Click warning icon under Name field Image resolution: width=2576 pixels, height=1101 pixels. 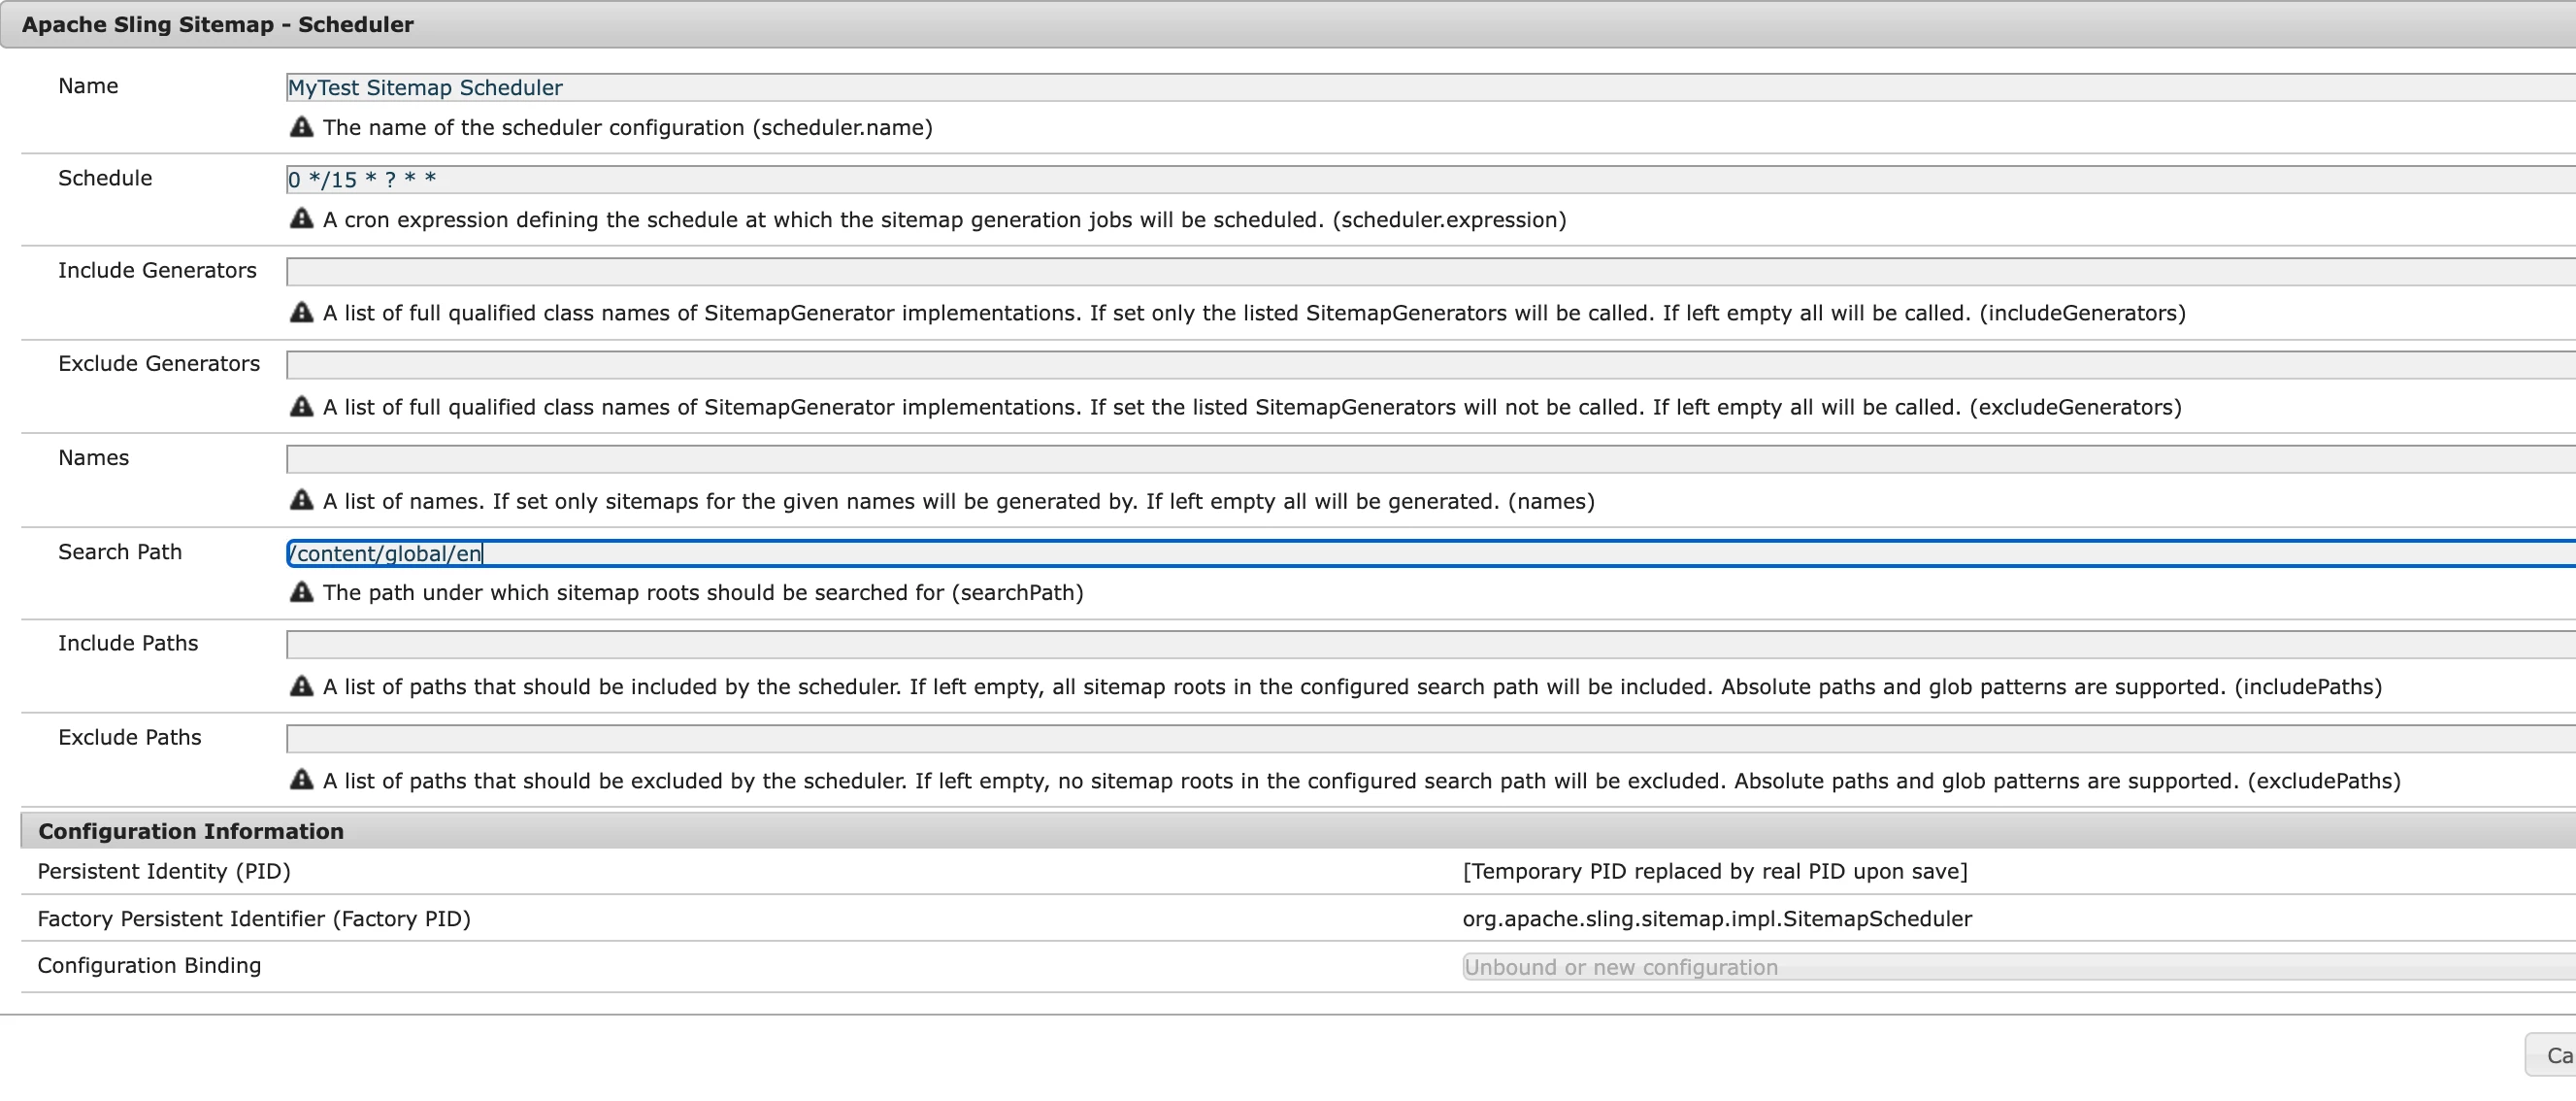click(x=301, y=127)
